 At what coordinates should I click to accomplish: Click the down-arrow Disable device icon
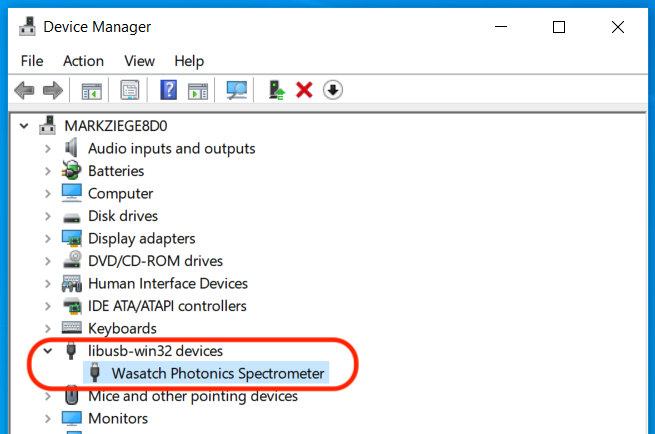pyautogui.click(x=333, y=91)
